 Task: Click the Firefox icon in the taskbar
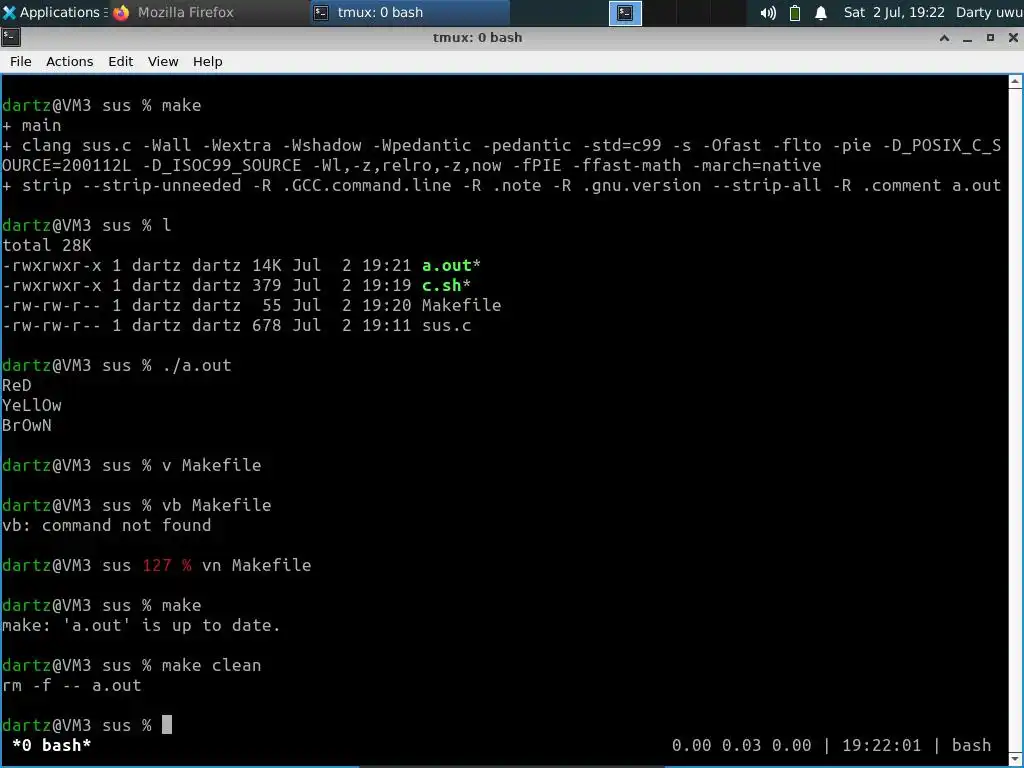(x=121, y=12)
